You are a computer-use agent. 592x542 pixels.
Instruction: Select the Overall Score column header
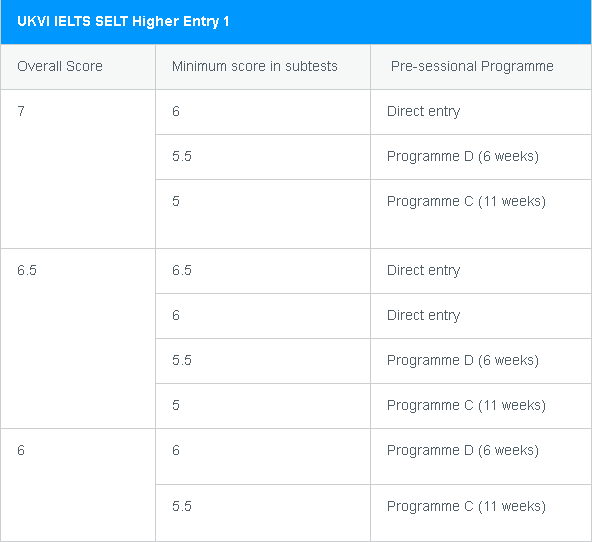[x=60, y=66]
